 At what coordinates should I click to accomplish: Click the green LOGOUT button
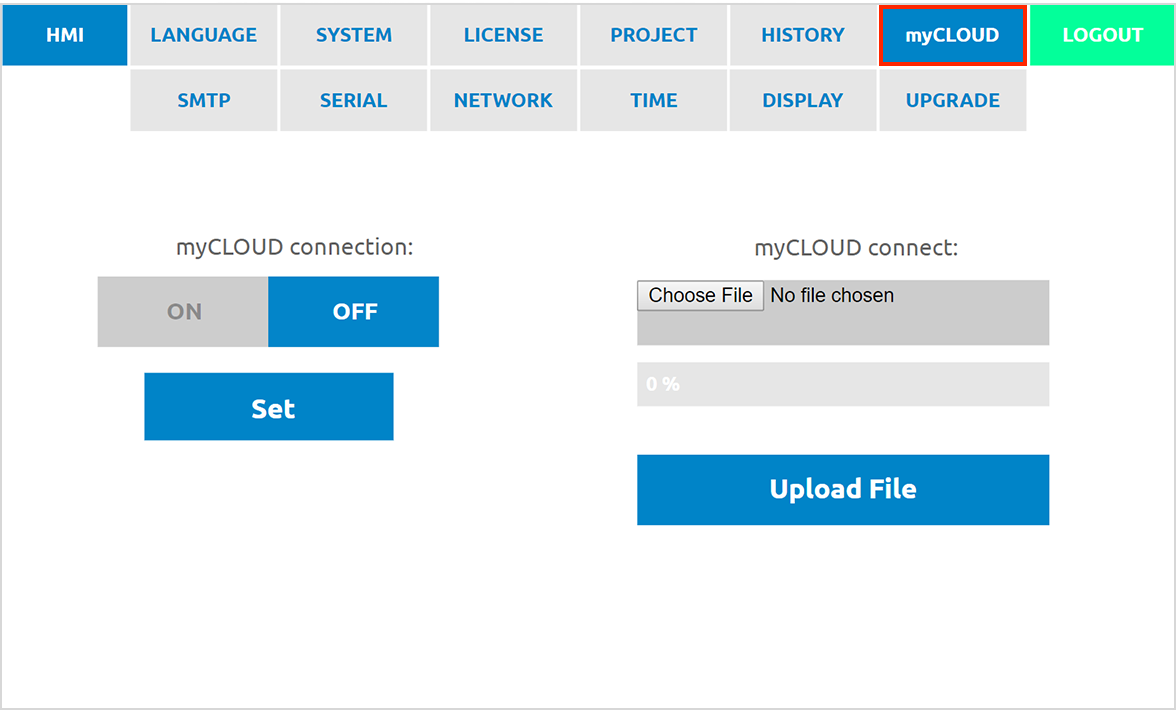[x=1102, y=35]
